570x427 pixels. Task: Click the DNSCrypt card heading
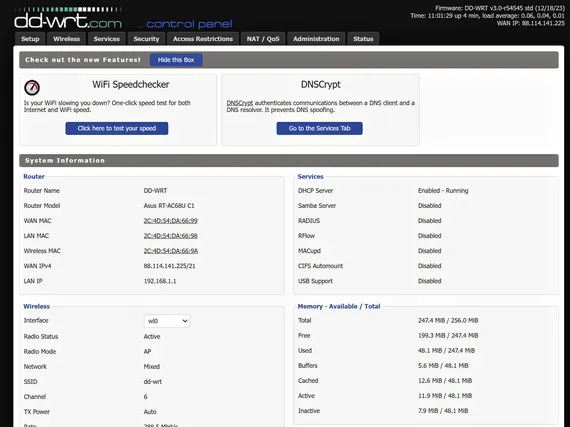321,85
